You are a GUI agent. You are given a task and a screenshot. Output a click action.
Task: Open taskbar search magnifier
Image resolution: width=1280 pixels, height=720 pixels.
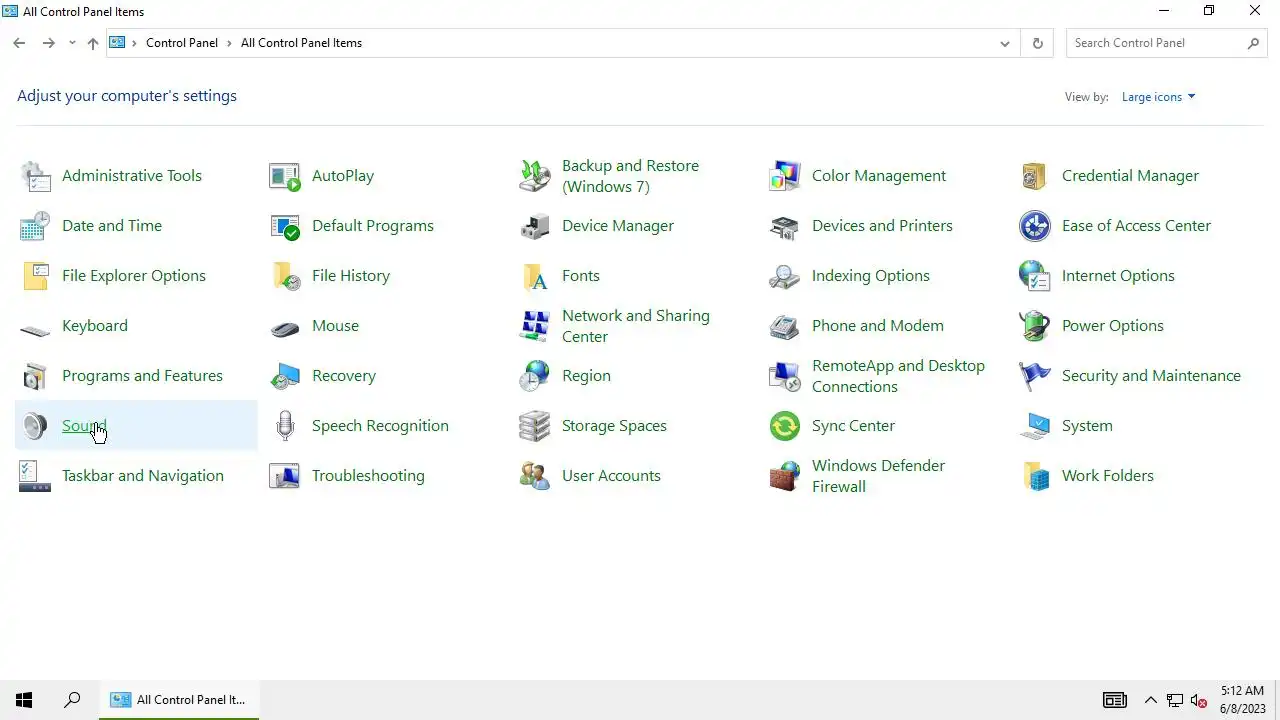tap(72, 700)
